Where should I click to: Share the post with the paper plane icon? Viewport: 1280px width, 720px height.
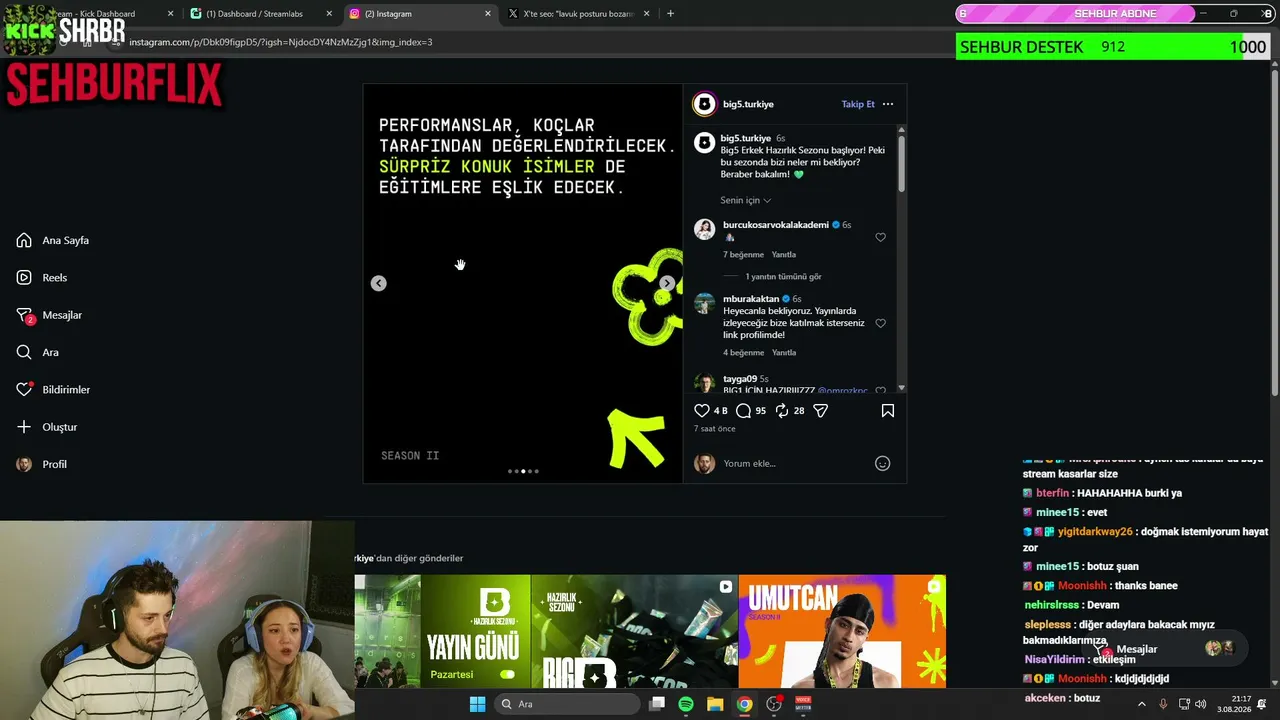pyautogui.click(x=821, y=410)
